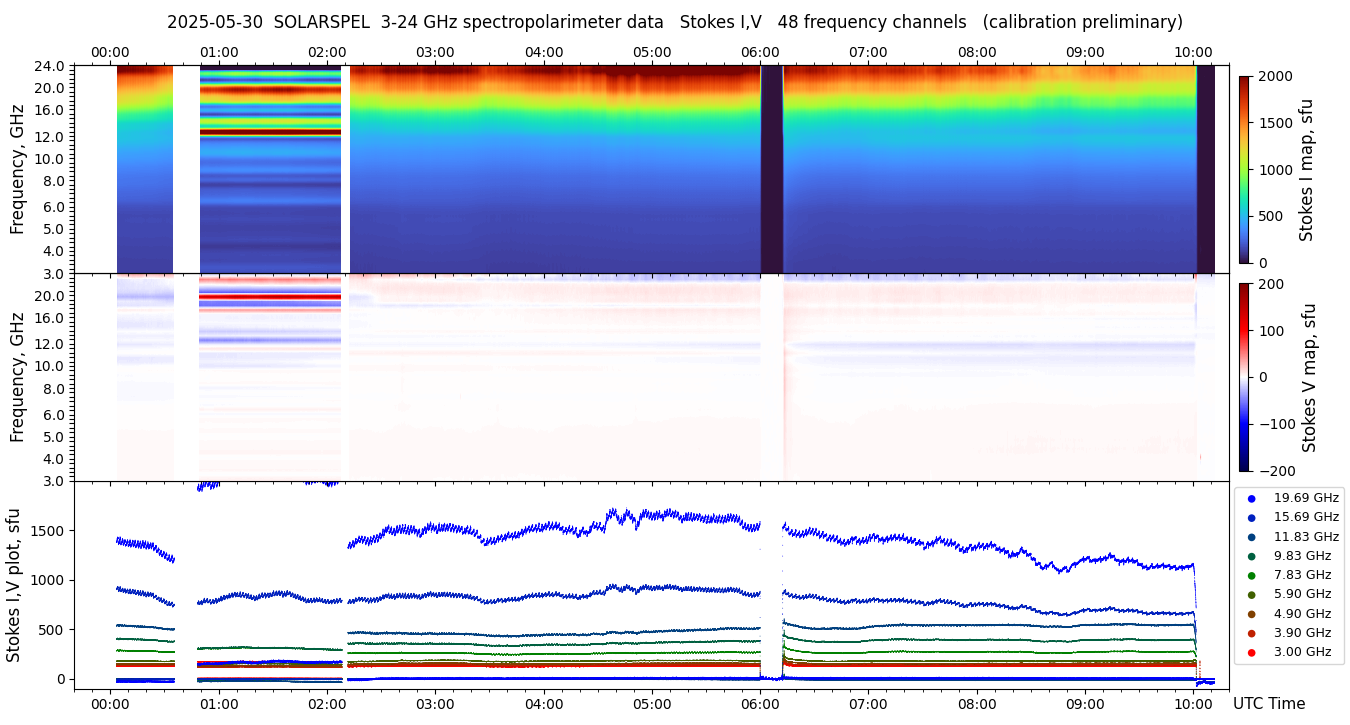
Task: Click the Stokes I,V plot y-axis label
Action: click(14, 585)
